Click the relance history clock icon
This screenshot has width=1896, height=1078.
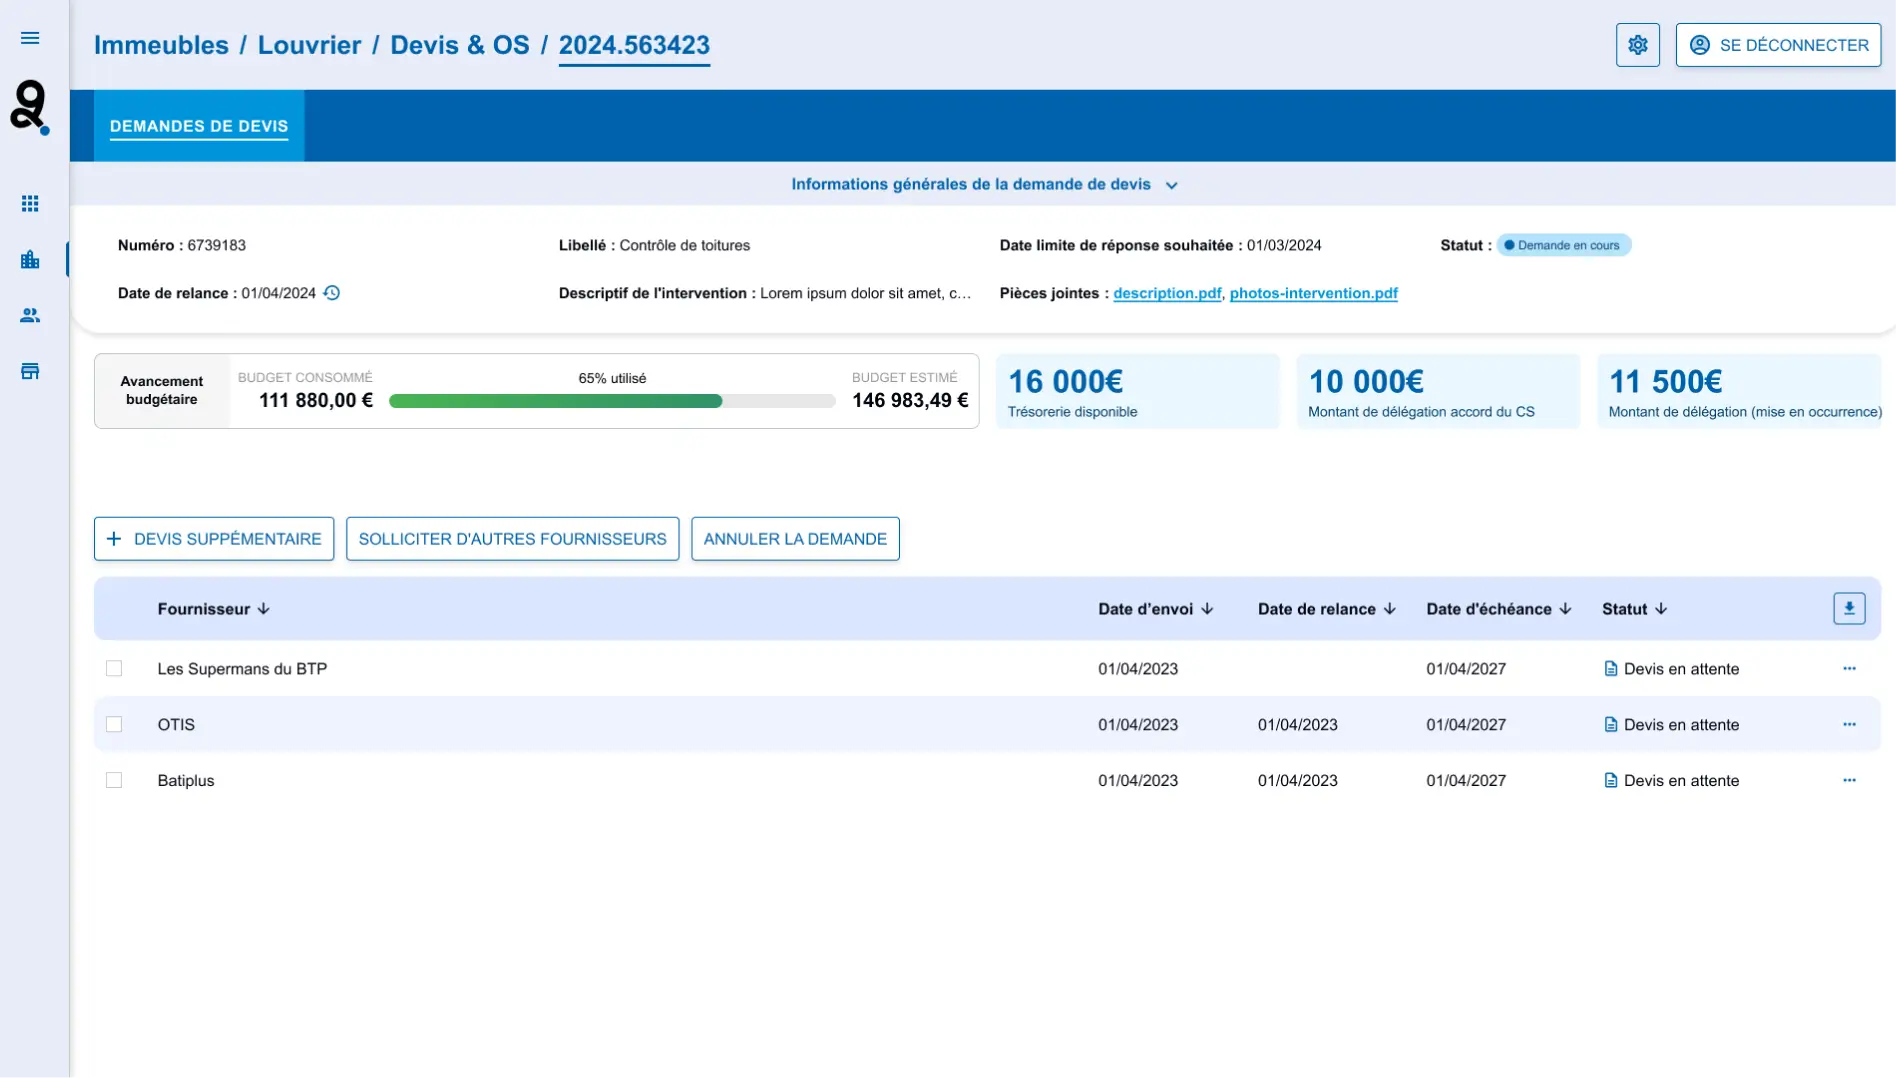[x=332, y=293]
